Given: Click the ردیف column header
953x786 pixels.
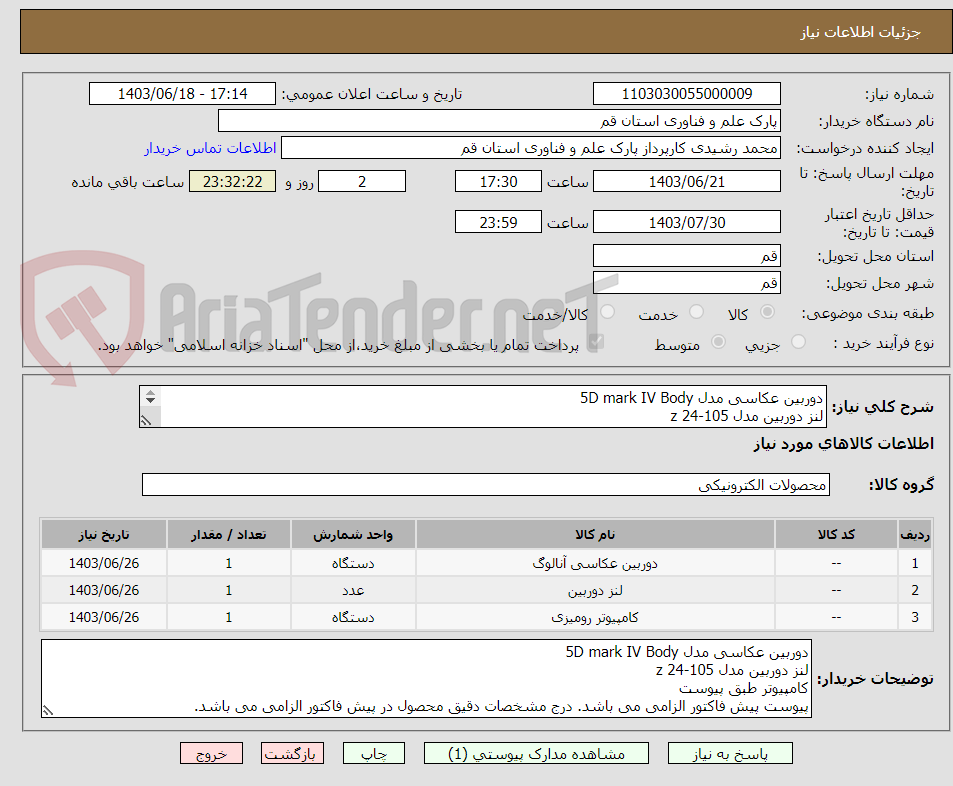Looking at the screenshot, I should pyautogui.click(x=915, y=534).
